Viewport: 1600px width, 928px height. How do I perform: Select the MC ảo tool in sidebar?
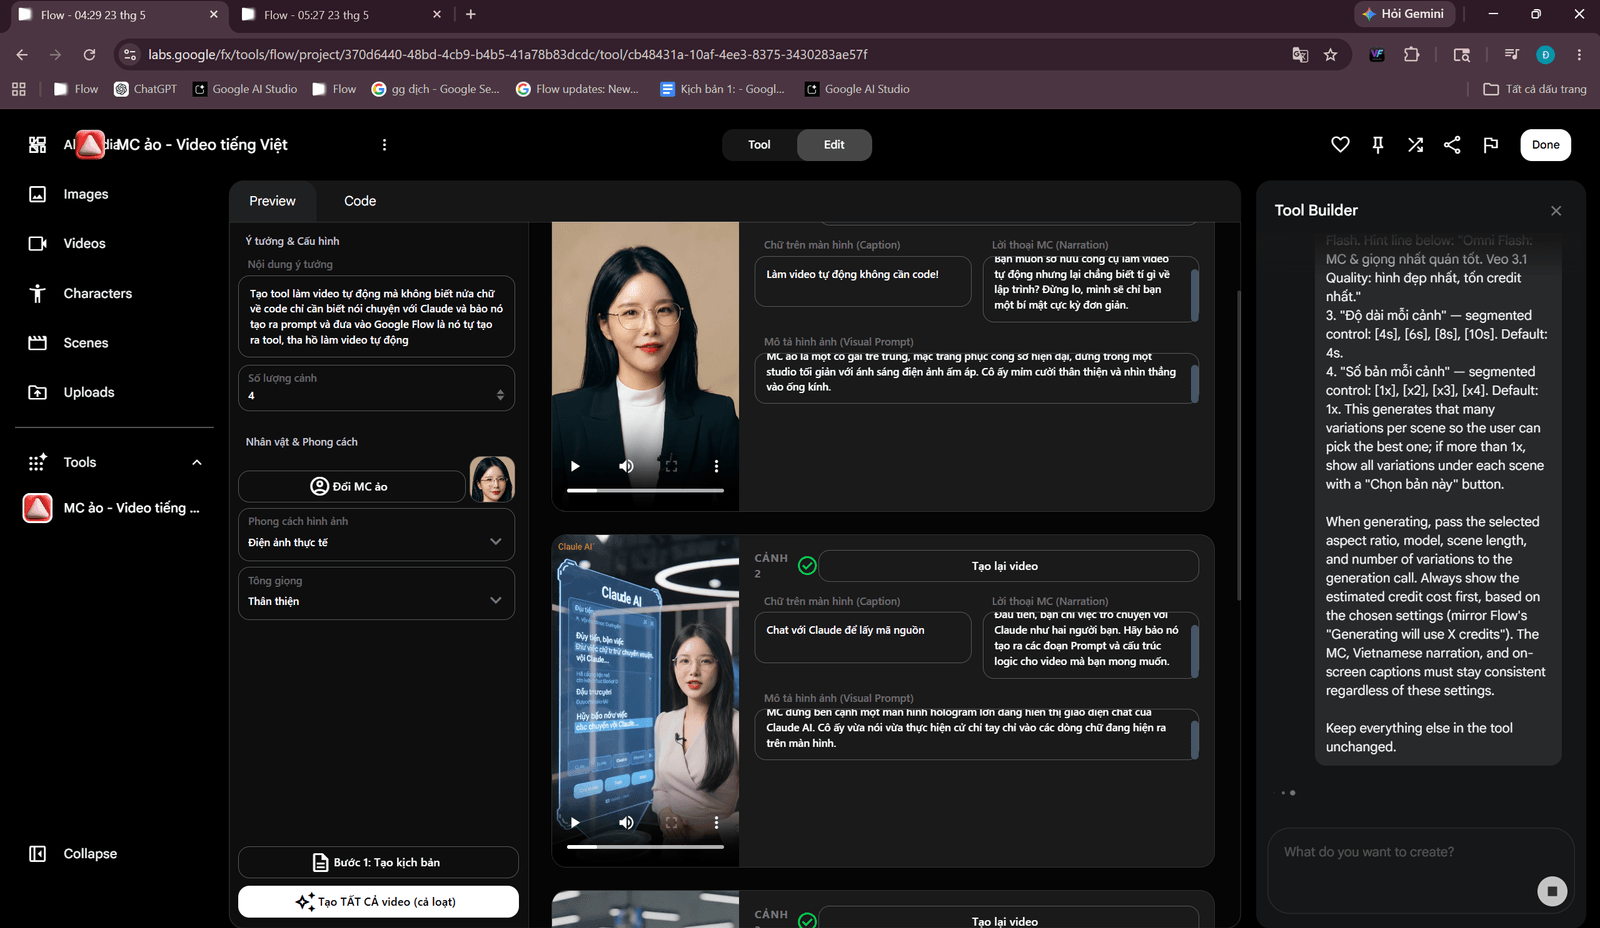click(x=112, y=508)
